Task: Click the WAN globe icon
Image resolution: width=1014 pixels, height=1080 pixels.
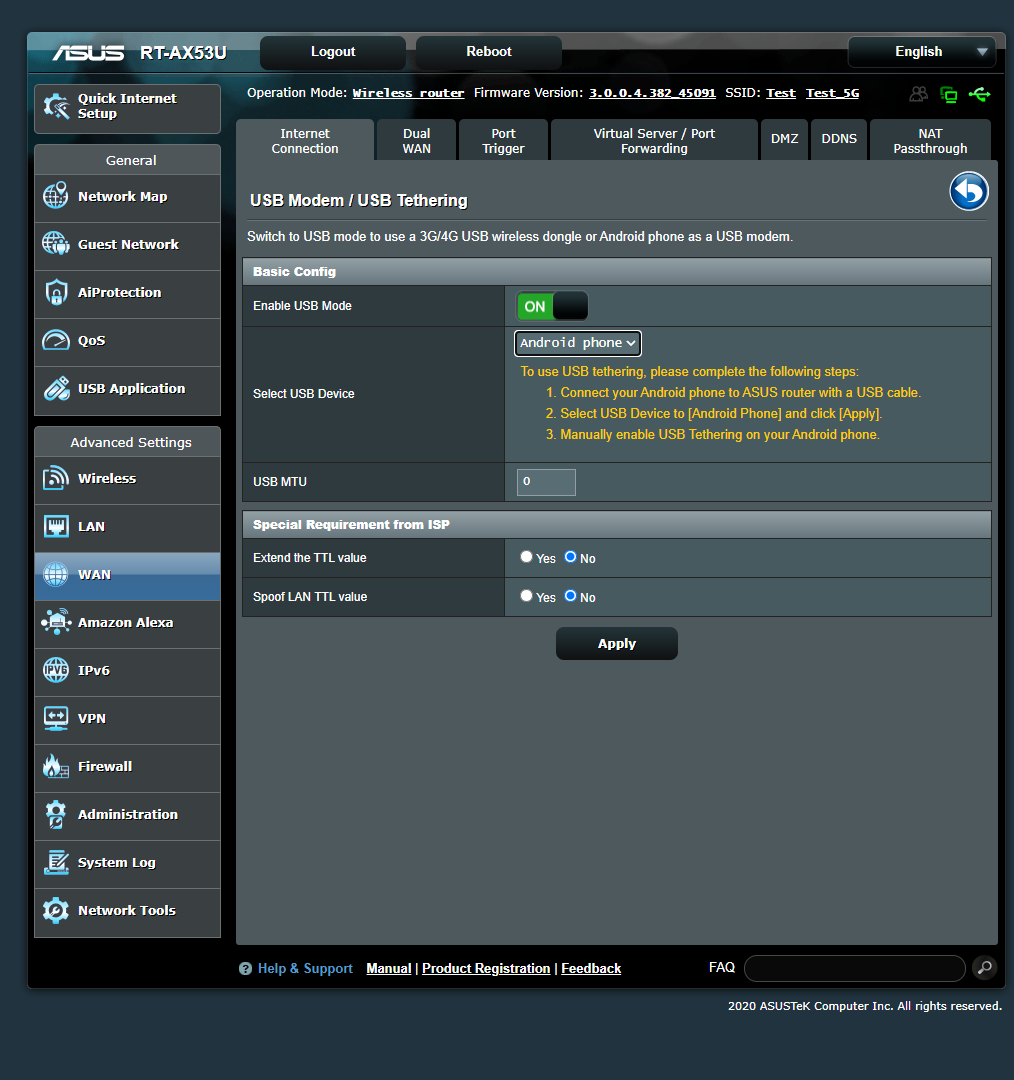Action: point(56,574)
